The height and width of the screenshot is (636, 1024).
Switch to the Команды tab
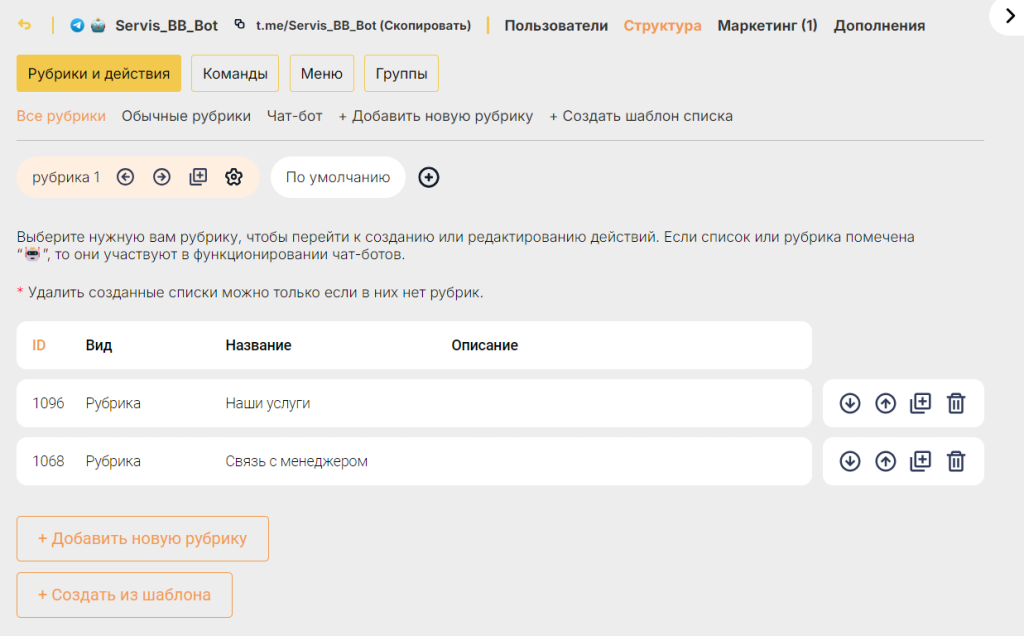pyautogui.click(x=235, y=73)
